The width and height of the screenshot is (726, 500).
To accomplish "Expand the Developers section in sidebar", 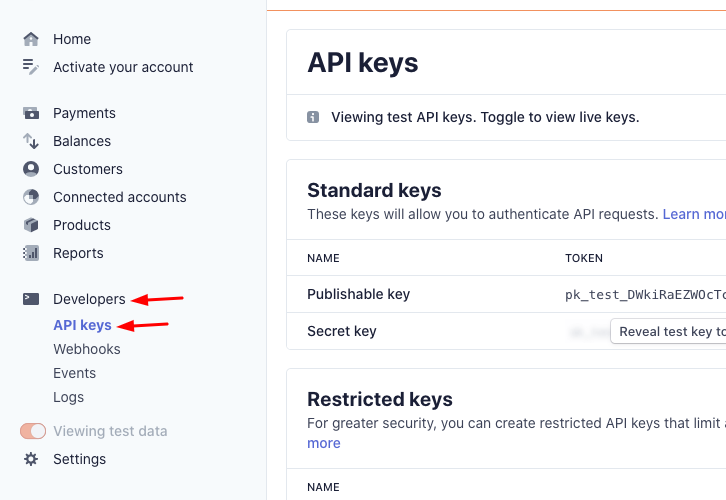I will [89, 299].
